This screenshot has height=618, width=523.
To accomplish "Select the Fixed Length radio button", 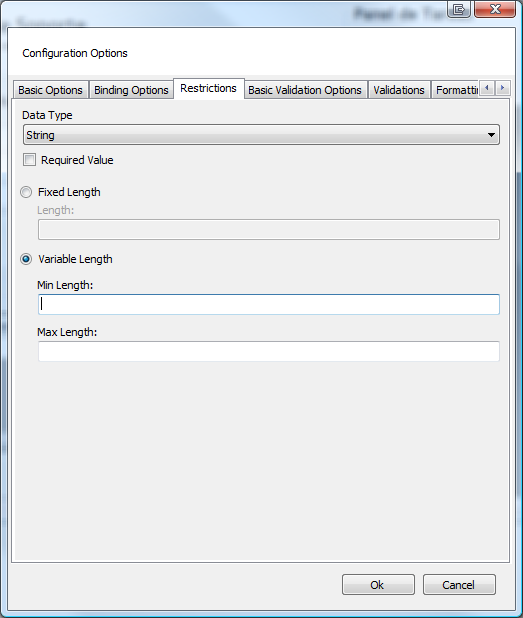I will click(x=26, y=192).
